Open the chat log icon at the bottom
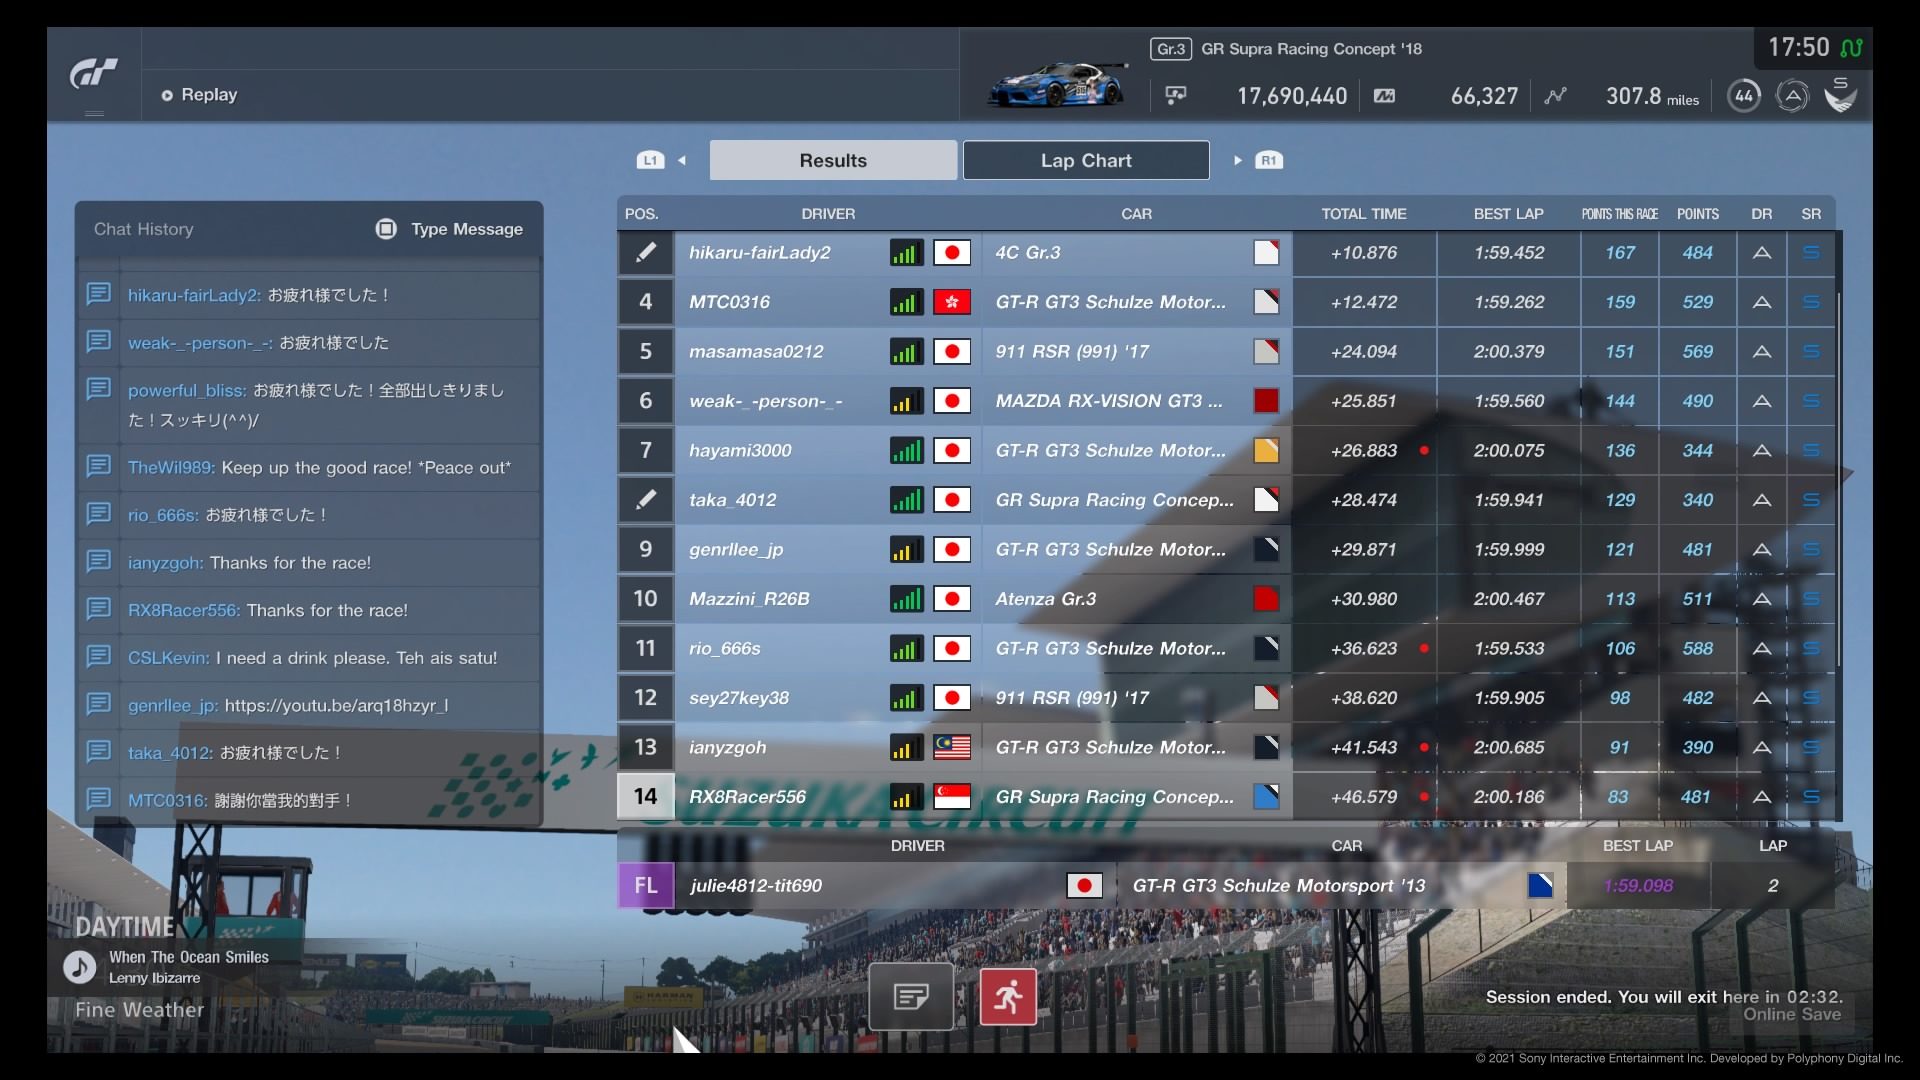This screenshot has width=1920, height=1080. [x=911, y=996]
